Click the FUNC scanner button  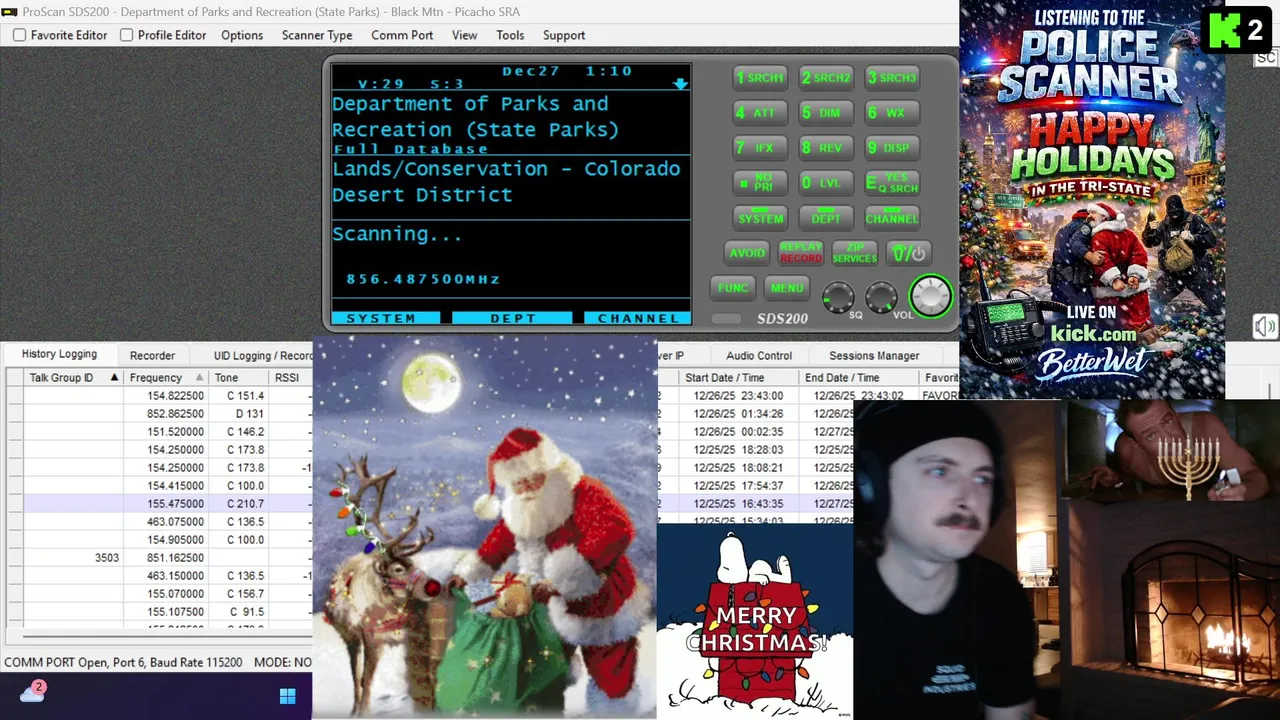[733, 288]
